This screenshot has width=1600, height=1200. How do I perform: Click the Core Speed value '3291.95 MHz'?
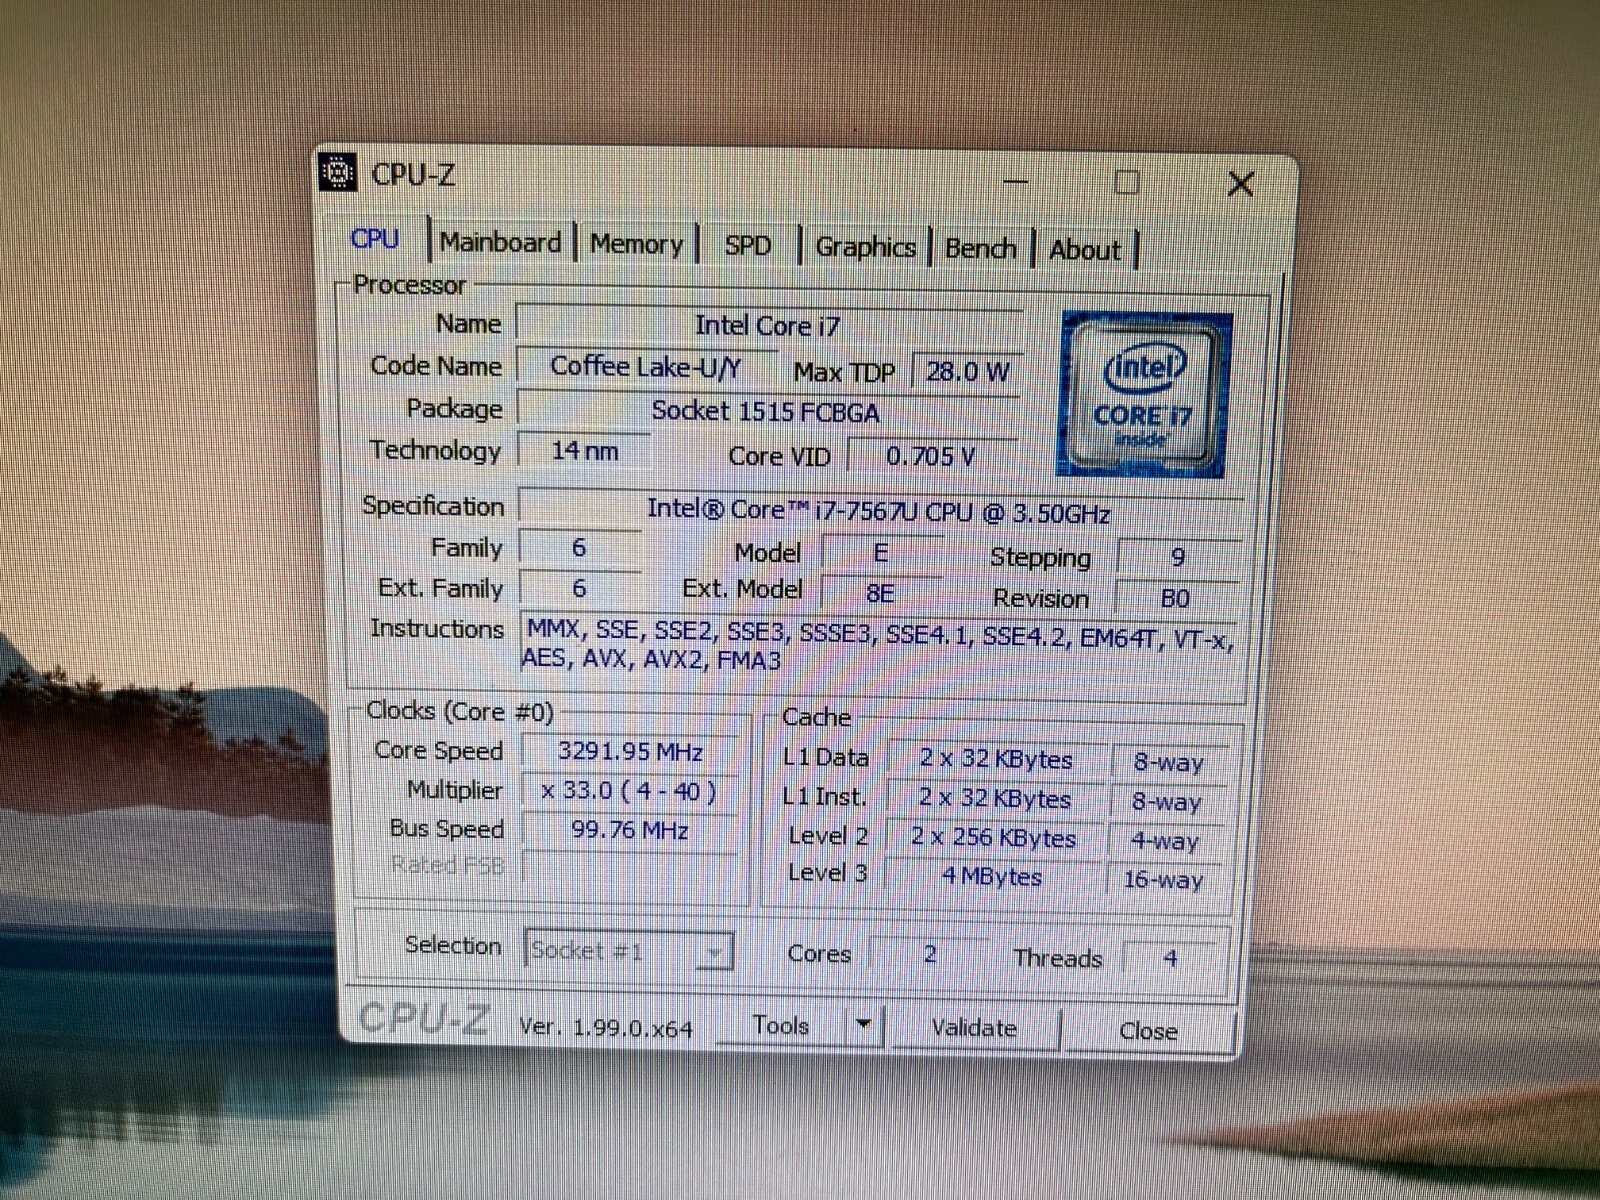[630, 752]
